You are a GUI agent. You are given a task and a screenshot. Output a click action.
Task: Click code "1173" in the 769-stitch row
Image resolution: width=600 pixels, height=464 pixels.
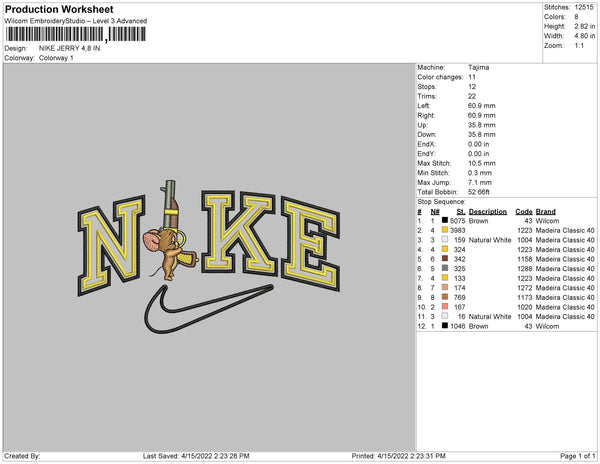525,297
